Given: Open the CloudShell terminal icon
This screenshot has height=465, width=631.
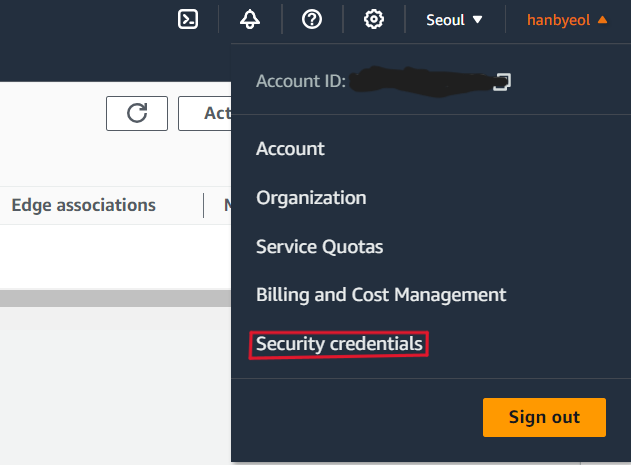Looking at the screenshot, I should point(188,19).
